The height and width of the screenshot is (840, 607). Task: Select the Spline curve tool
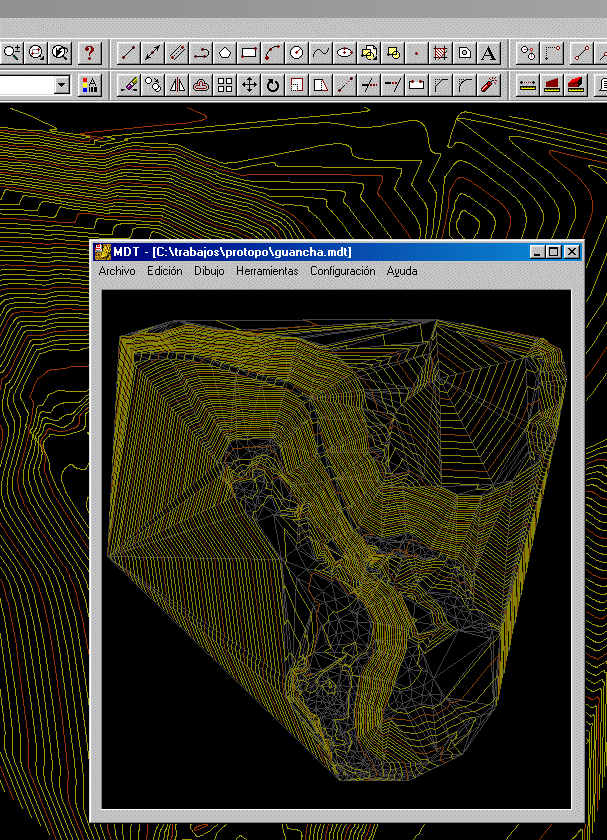321,53
